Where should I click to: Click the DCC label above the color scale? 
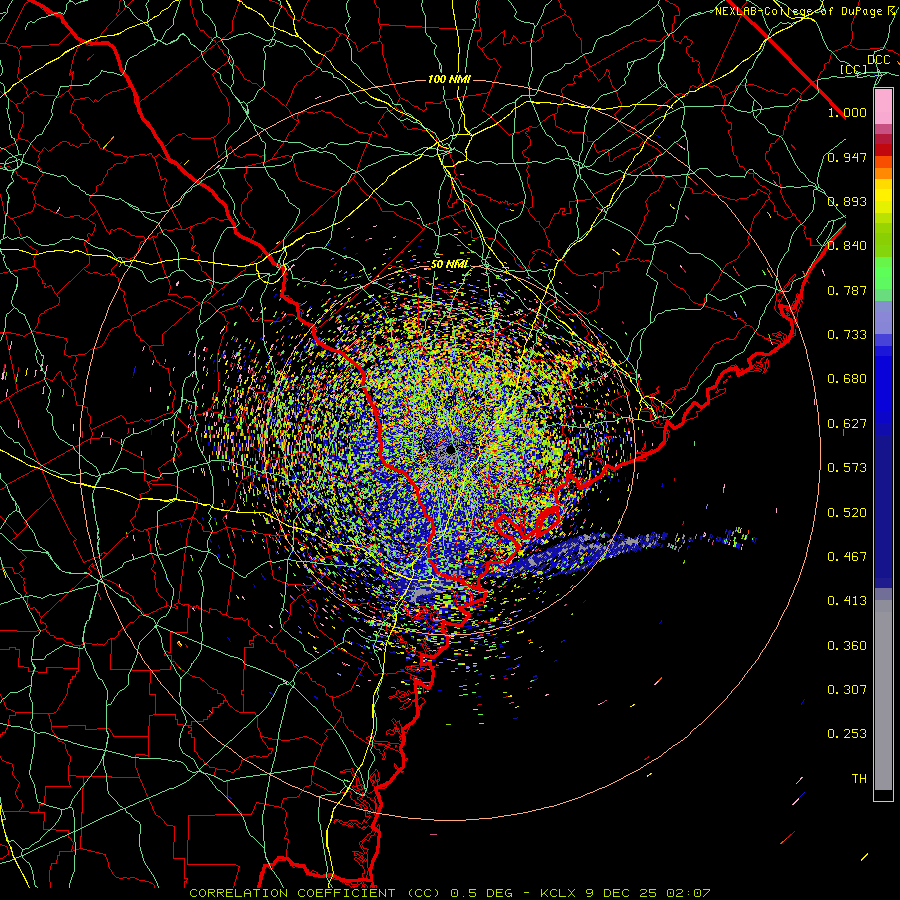click(879, 60)
